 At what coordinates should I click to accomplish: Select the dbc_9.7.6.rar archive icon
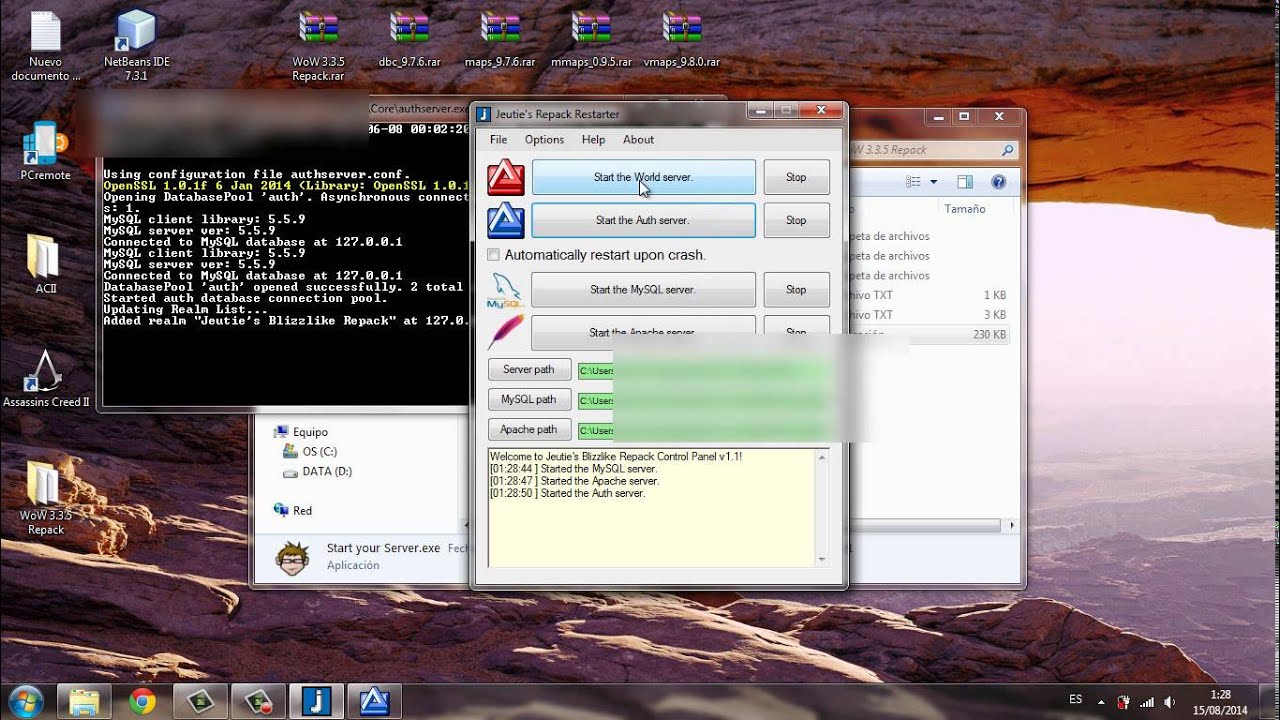tap(410, 40)
